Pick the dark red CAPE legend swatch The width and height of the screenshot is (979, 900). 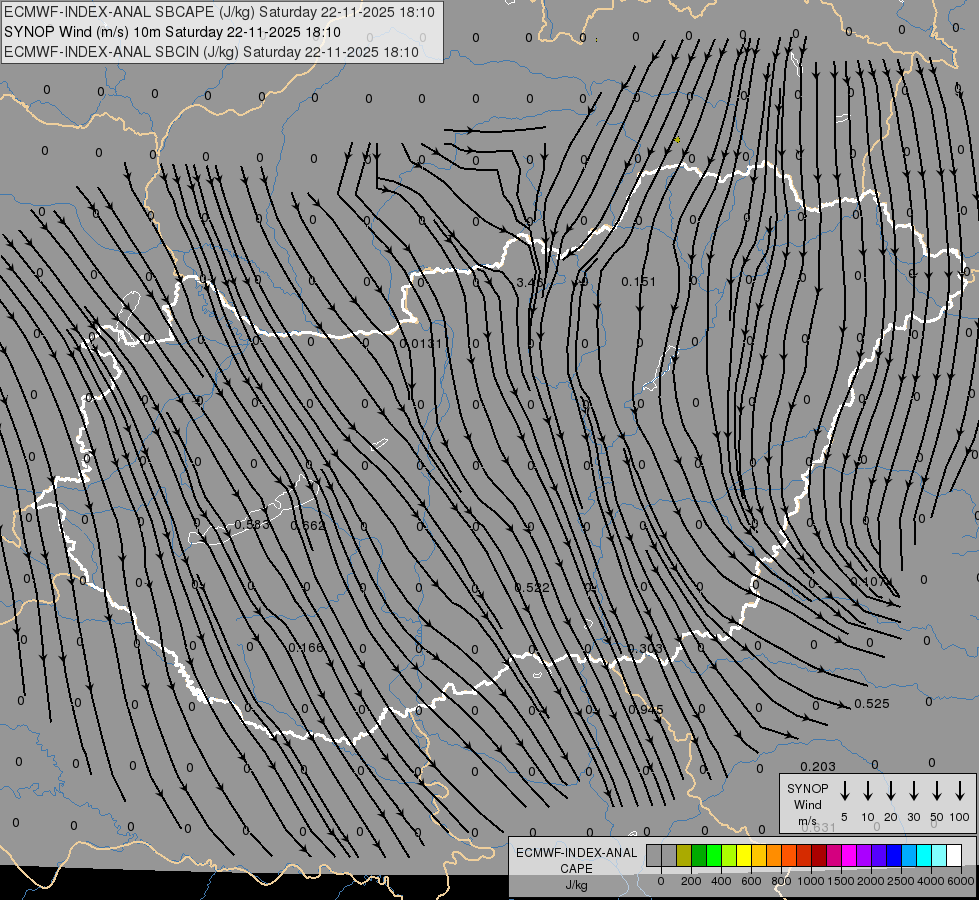(819, 855)
